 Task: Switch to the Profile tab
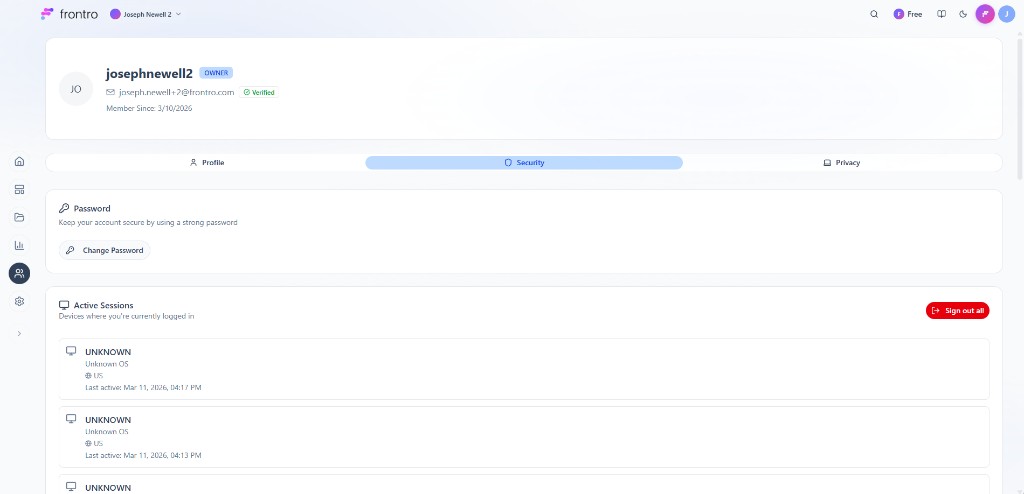pyautogui.click(x=206, y=163)
